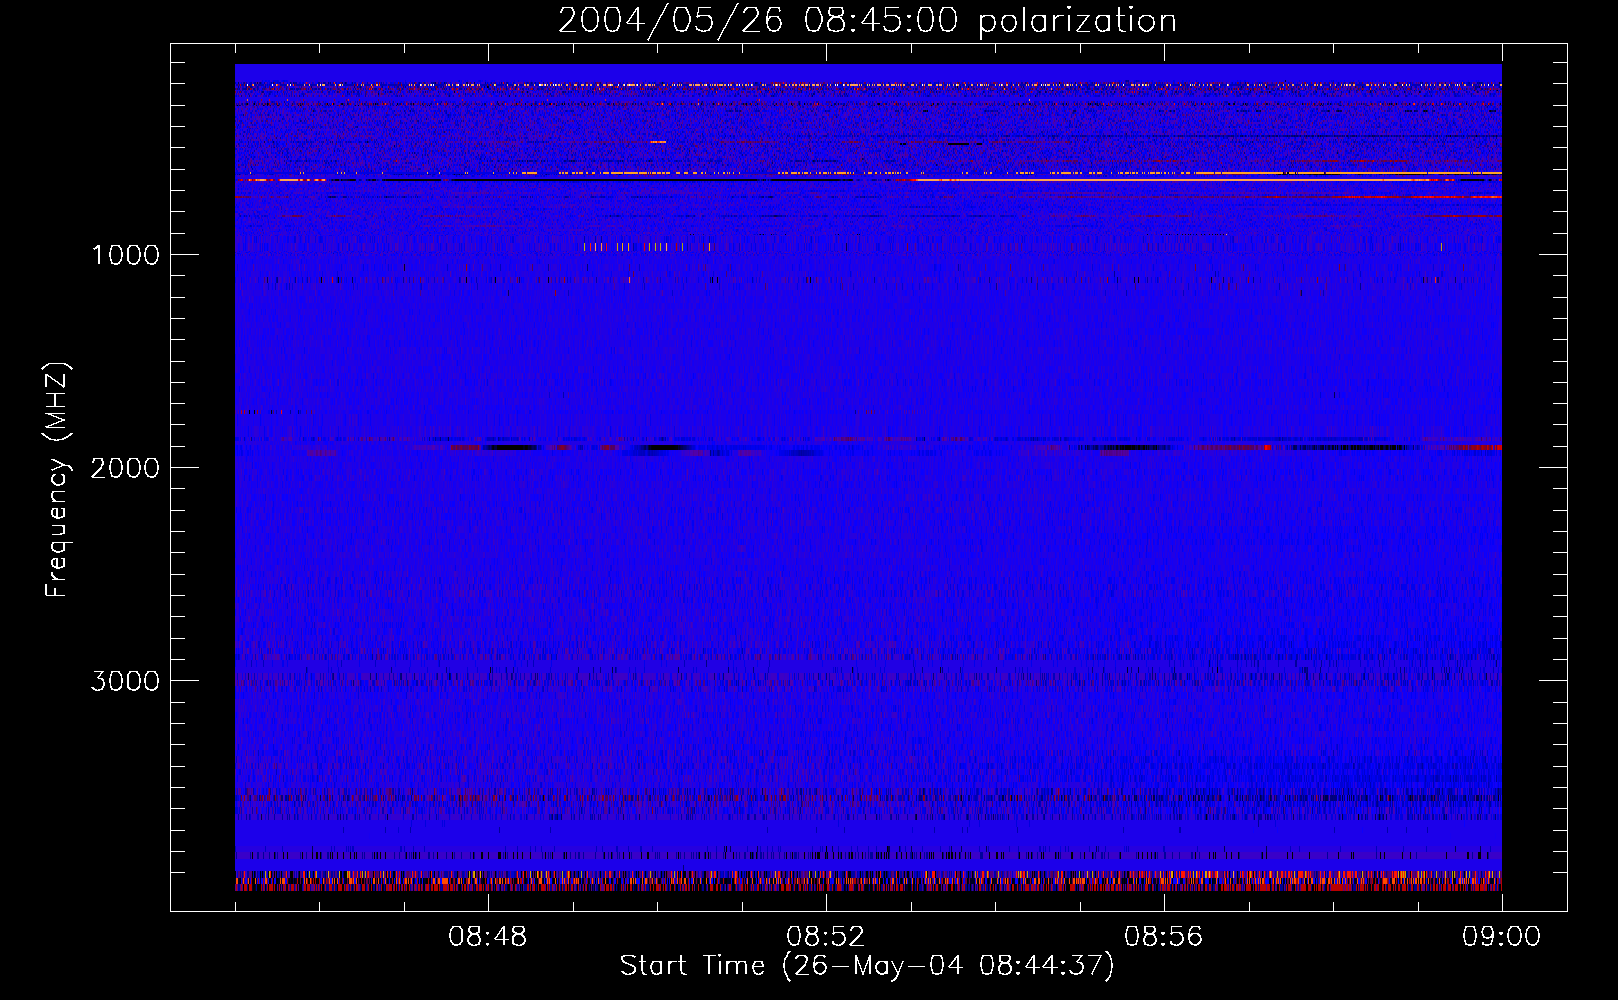Click the 08:56 time tick label
1618x1000 pixels.
tap(1163, 937)
